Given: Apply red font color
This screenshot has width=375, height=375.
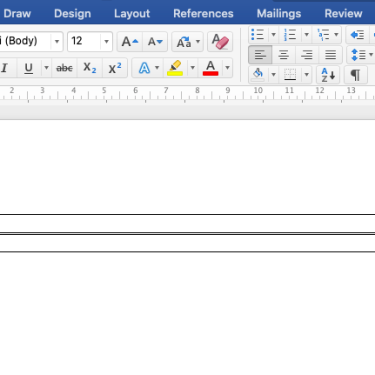Looking at the screenshot, I should tap(210, 68).
